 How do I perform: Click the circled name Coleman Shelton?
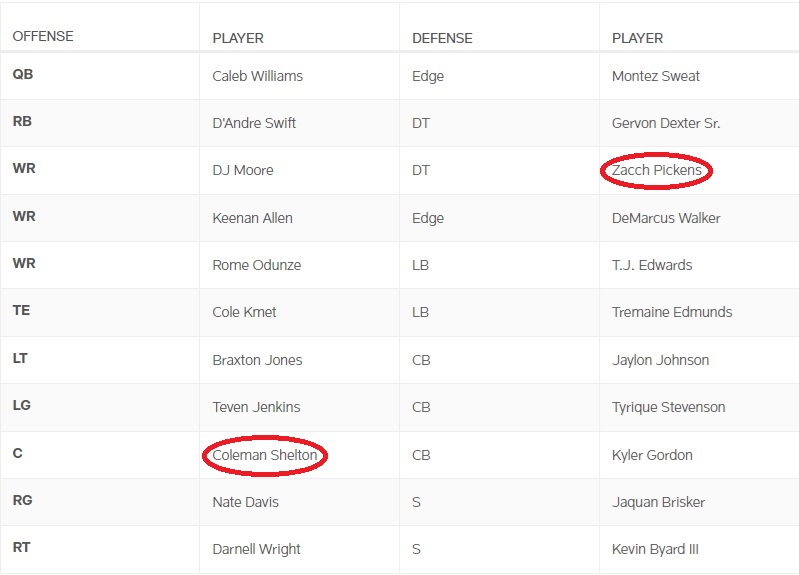[x=265, y=455]
